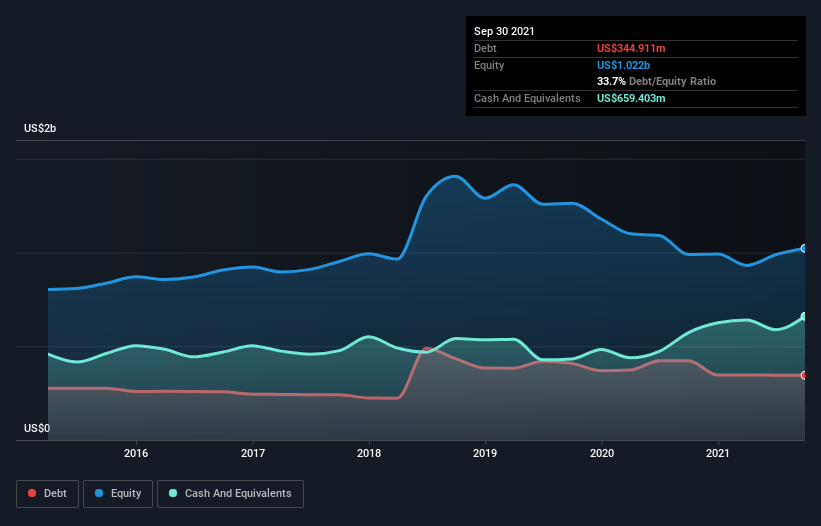Click the Debt end-of-line data marker
The width and height of the screenshot is (821, 526).
[804, 375]
